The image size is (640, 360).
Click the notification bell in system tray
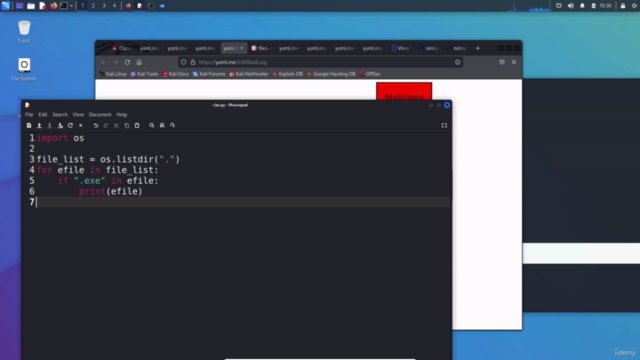(582, 6)
